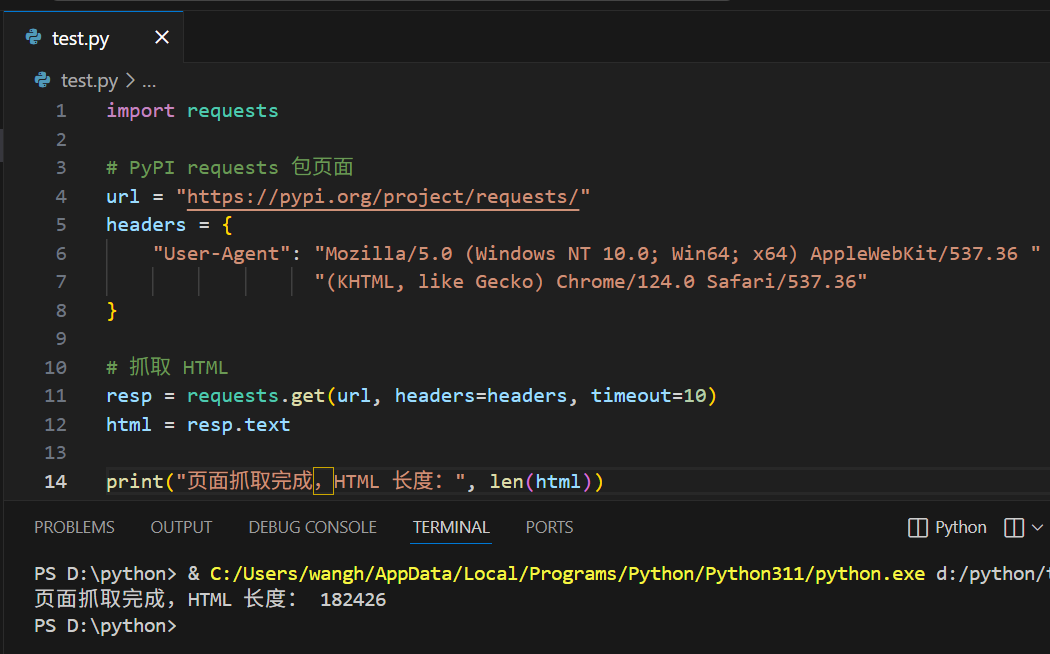Viewport: 1050px width, 654px height.
Task: Switch to the PROBLEMS panel tab
Action: tap(74, 527)
